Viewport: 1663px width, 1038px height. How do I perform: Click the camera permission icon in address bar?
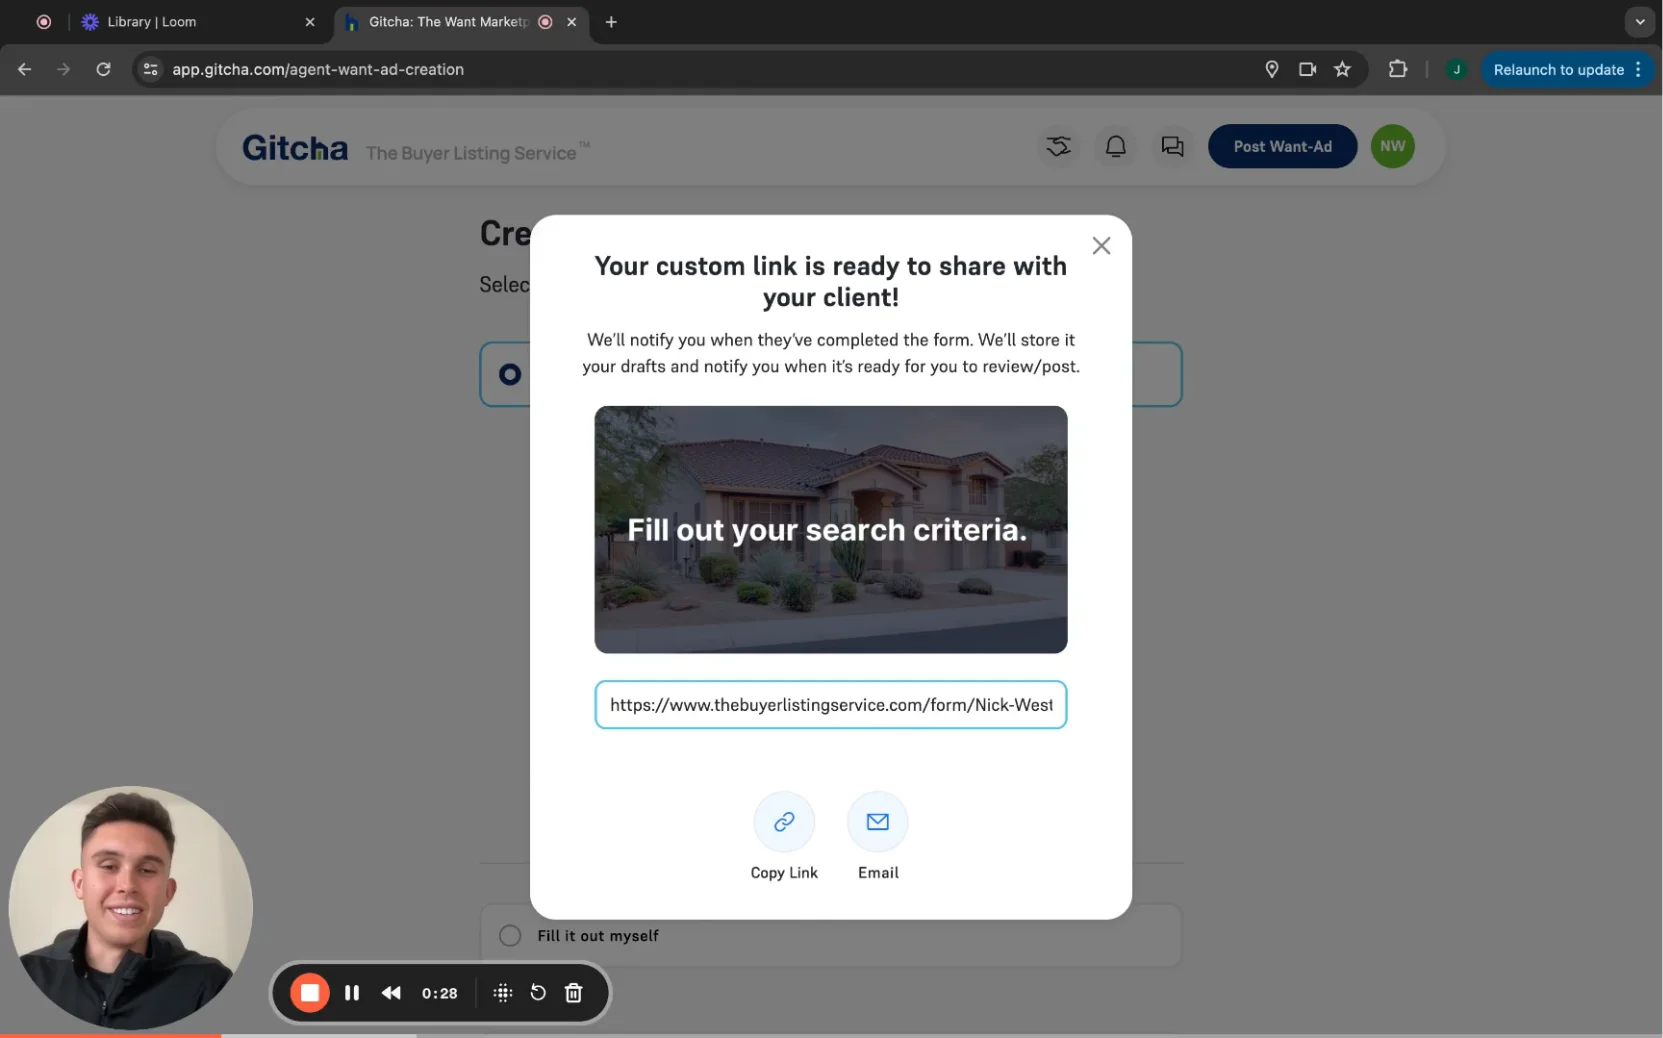[1307, 69]
